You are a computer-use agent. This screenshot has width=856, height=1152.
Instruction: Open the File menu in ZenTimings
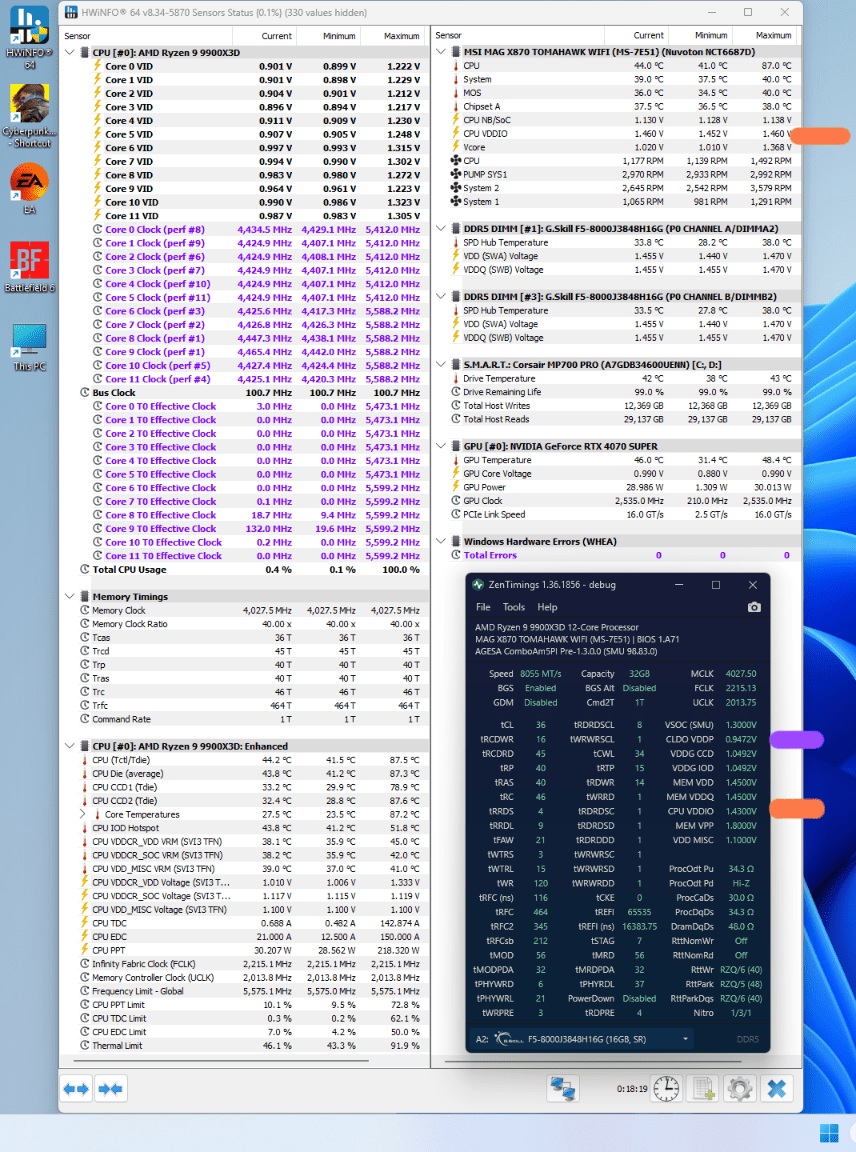pos(483,608)
